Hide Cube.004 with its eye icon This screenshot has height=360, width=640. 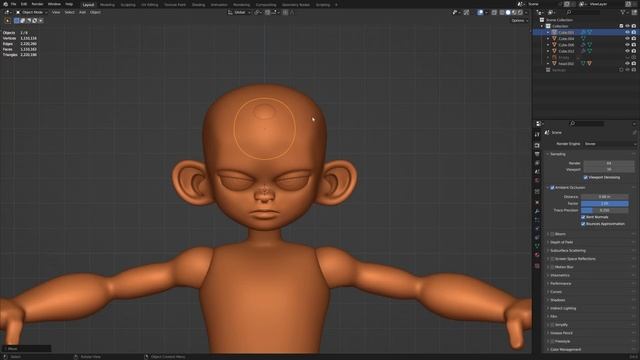[627, 39]
